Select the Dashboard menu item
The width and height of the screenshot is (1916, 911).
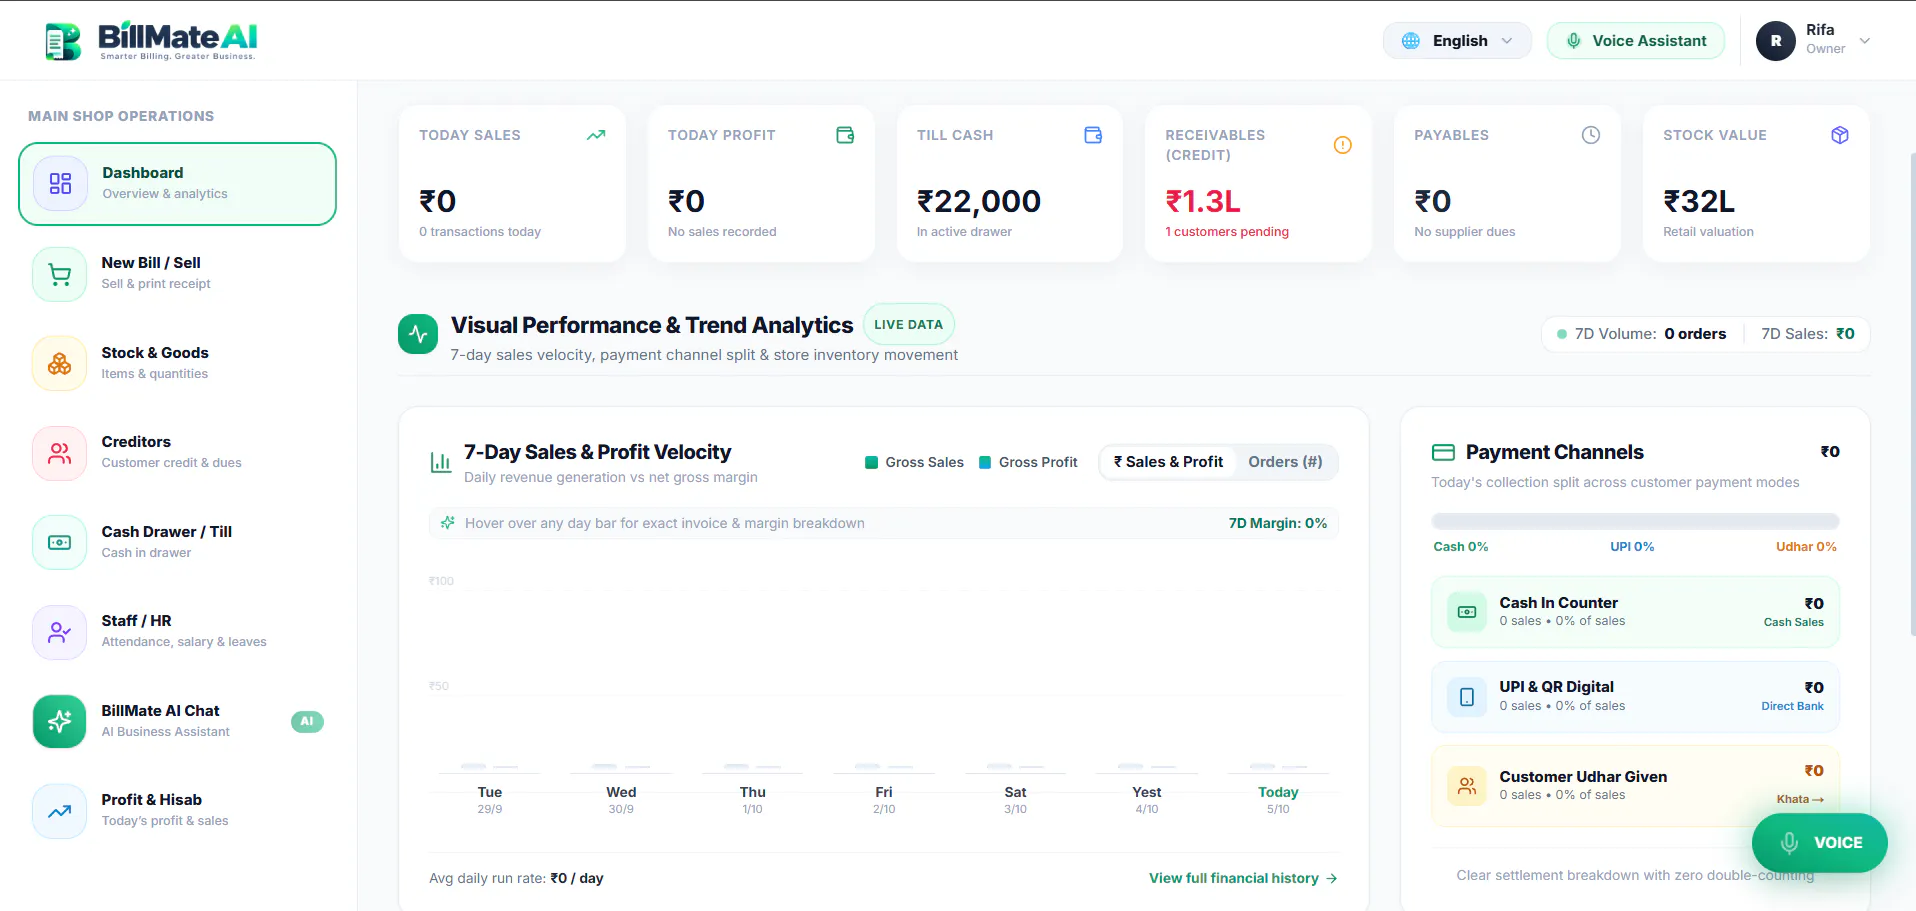177,184
